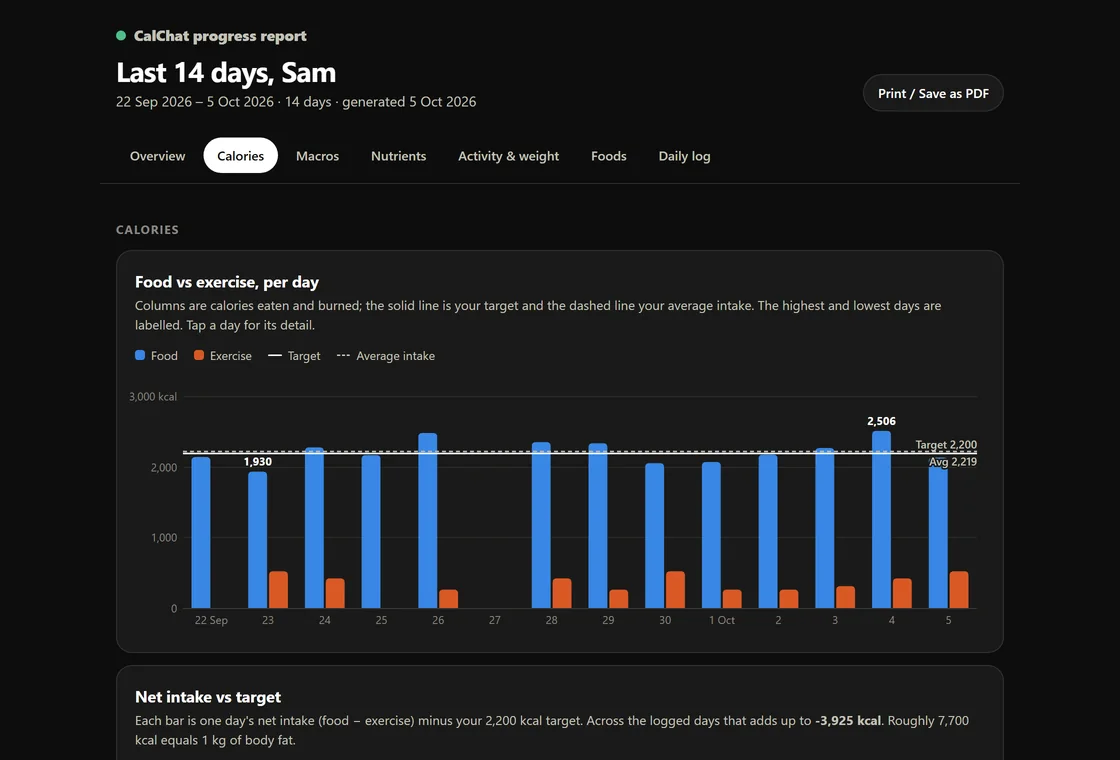Screen dimensions: 1120x760
Task: Tap the 22 Sep food bar
Action: pyautogui.click(x=201, y=533)
